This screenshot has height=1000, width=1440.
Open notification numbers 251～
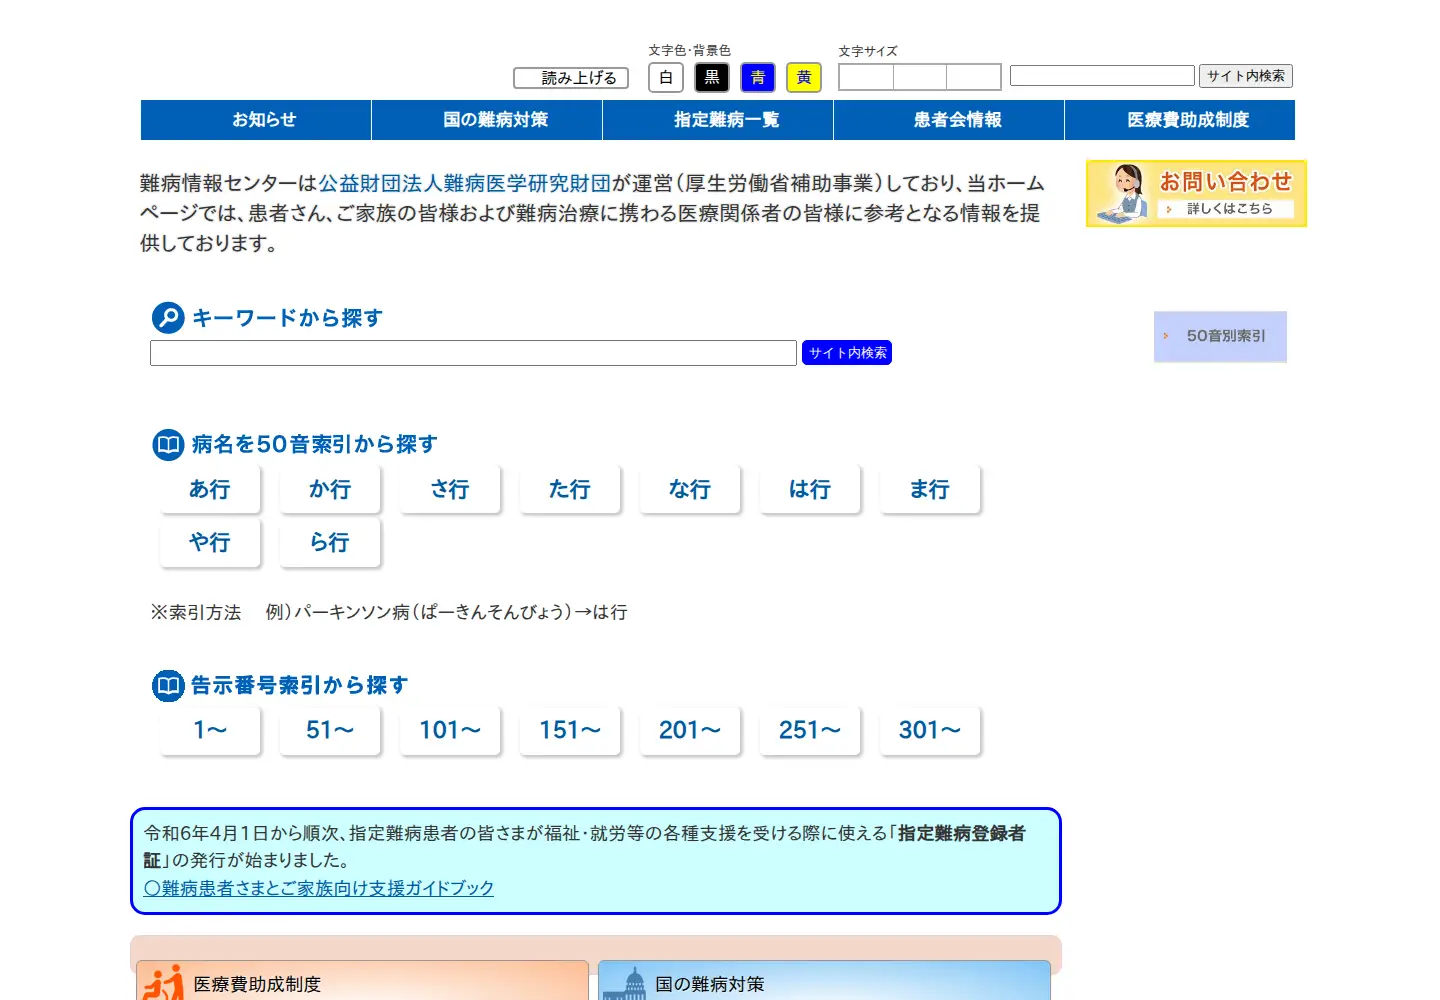coord(810,730)
